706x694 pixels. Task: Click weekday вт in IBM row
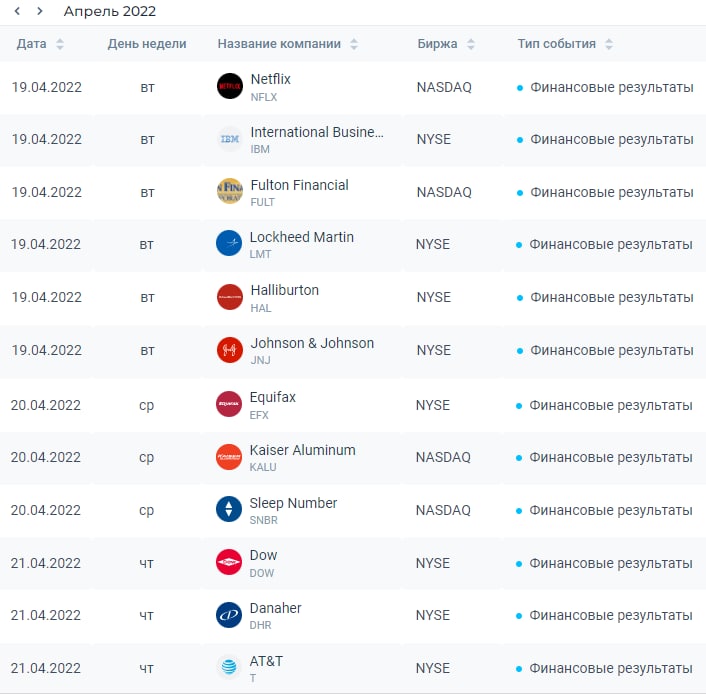tap(147, 140)
